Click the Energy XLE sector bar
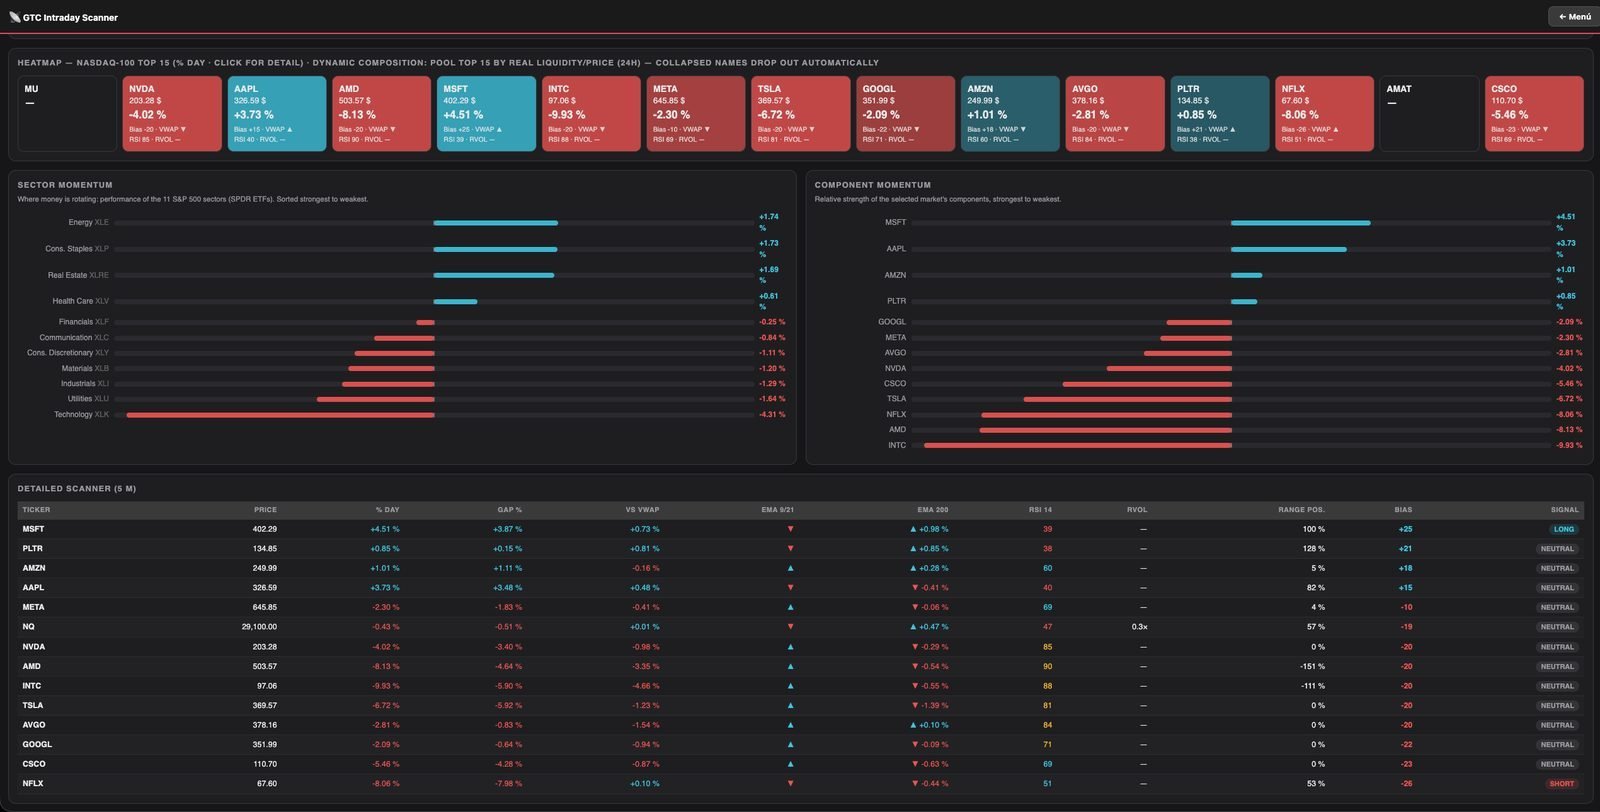 coord(495,223)
